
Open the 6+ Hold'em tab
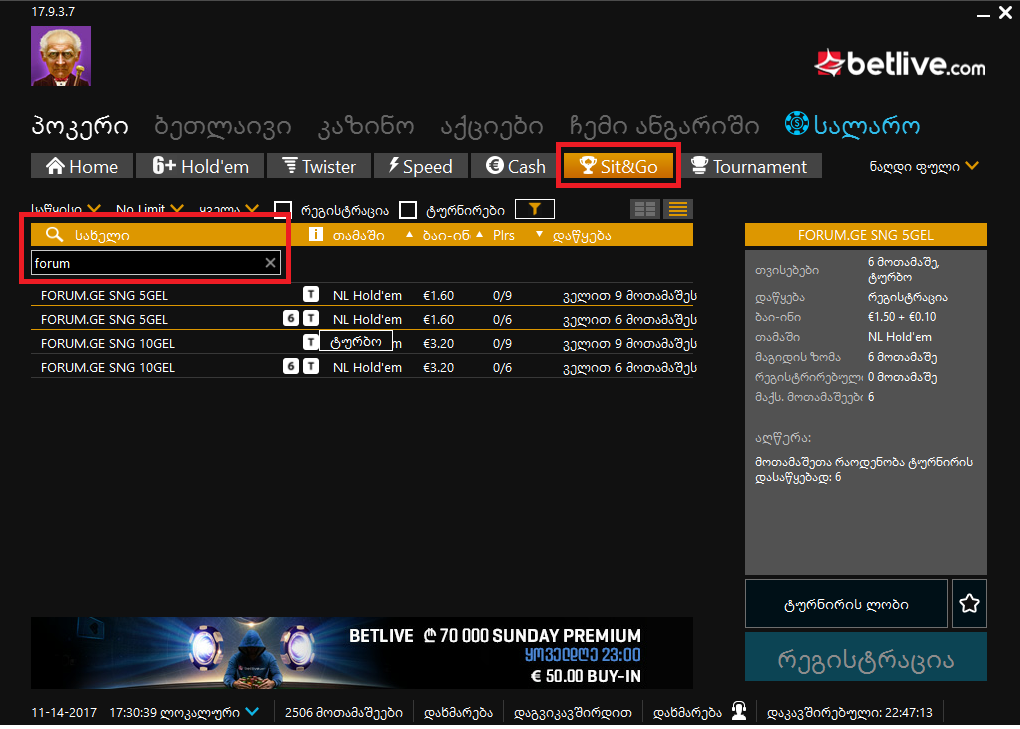200,166
